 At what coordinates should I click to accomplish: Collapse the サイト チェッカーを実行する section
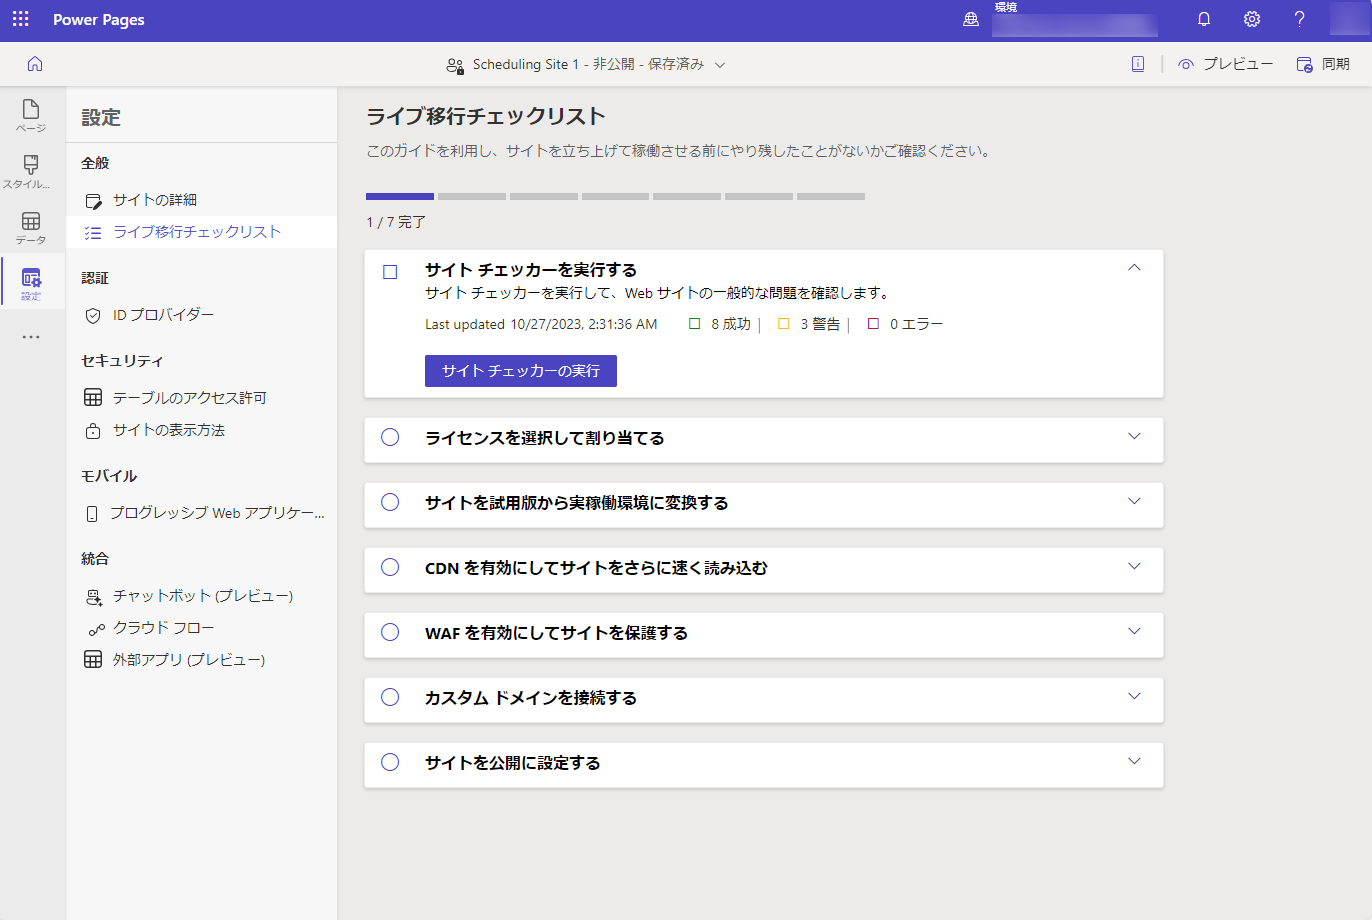point(1134,268)
